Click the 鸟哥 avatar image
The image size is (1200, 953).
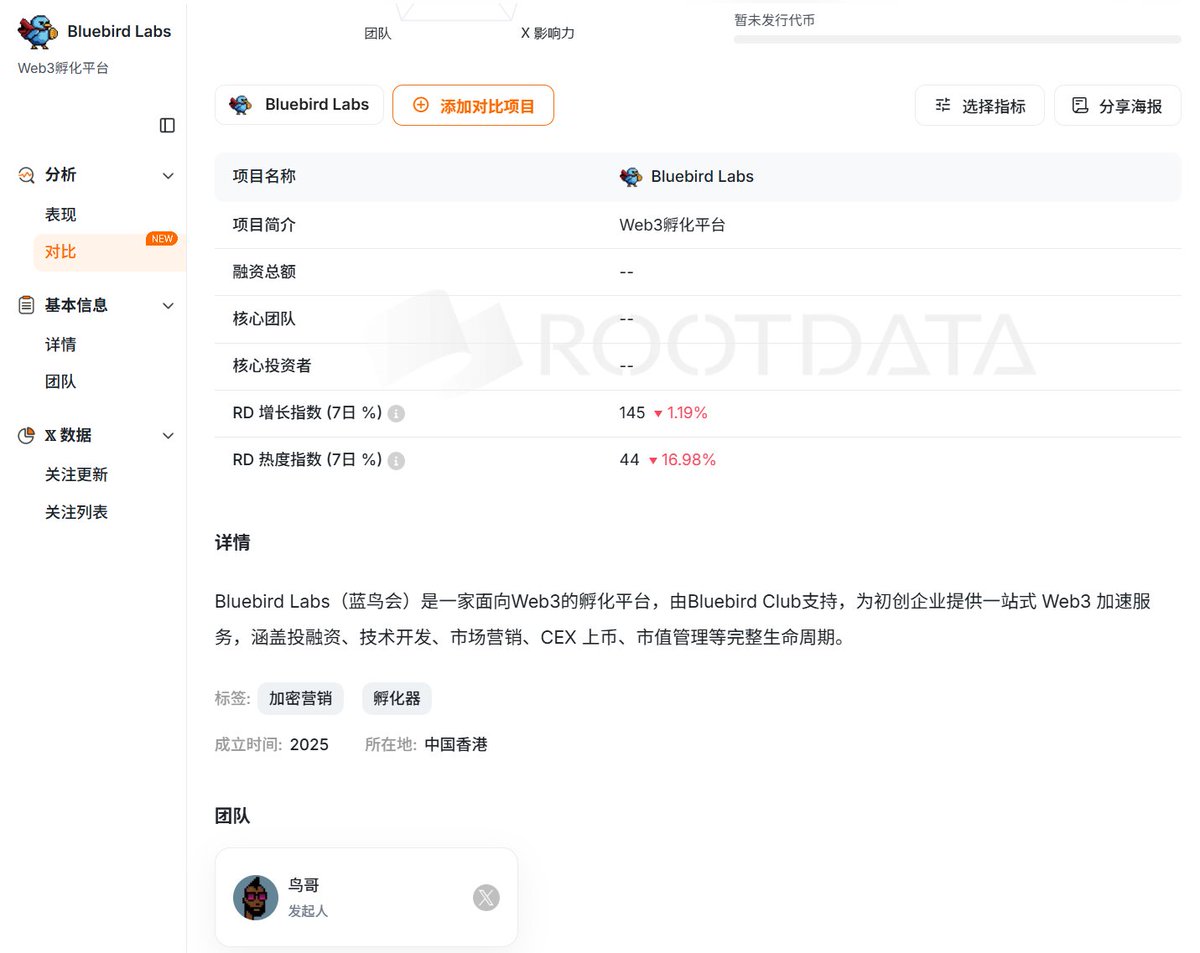coord(256,898)
